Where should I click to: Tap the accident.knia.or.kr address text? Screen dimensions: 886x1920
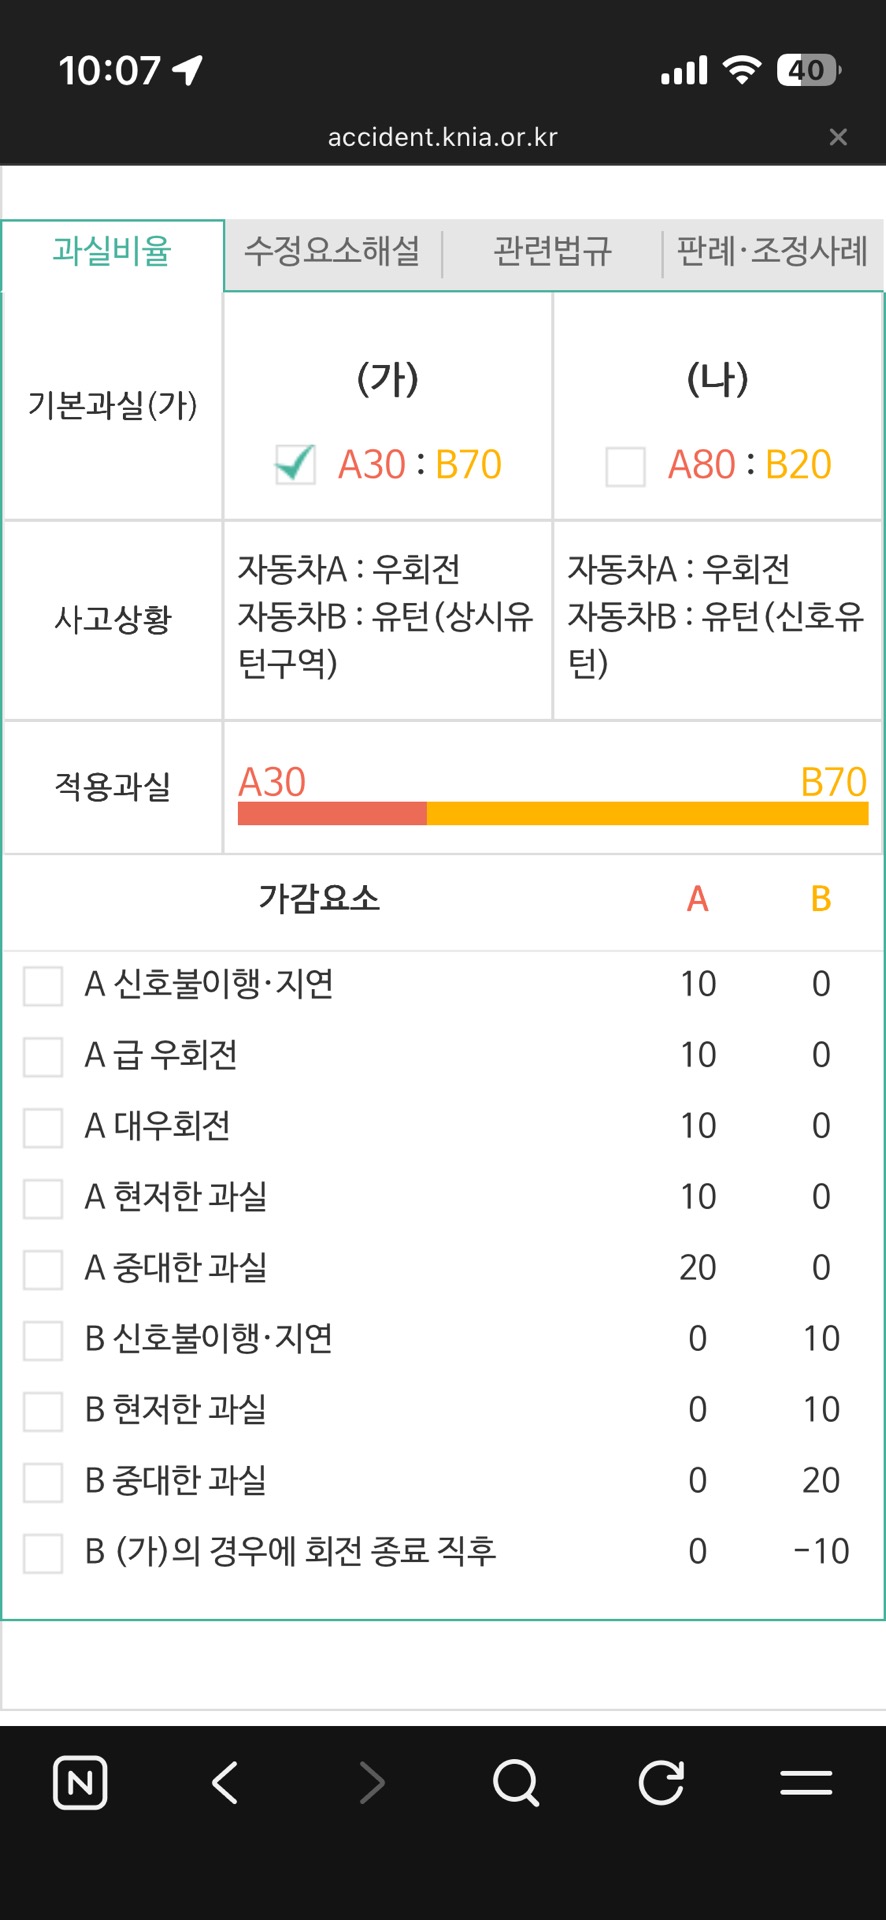click(442, 137)
